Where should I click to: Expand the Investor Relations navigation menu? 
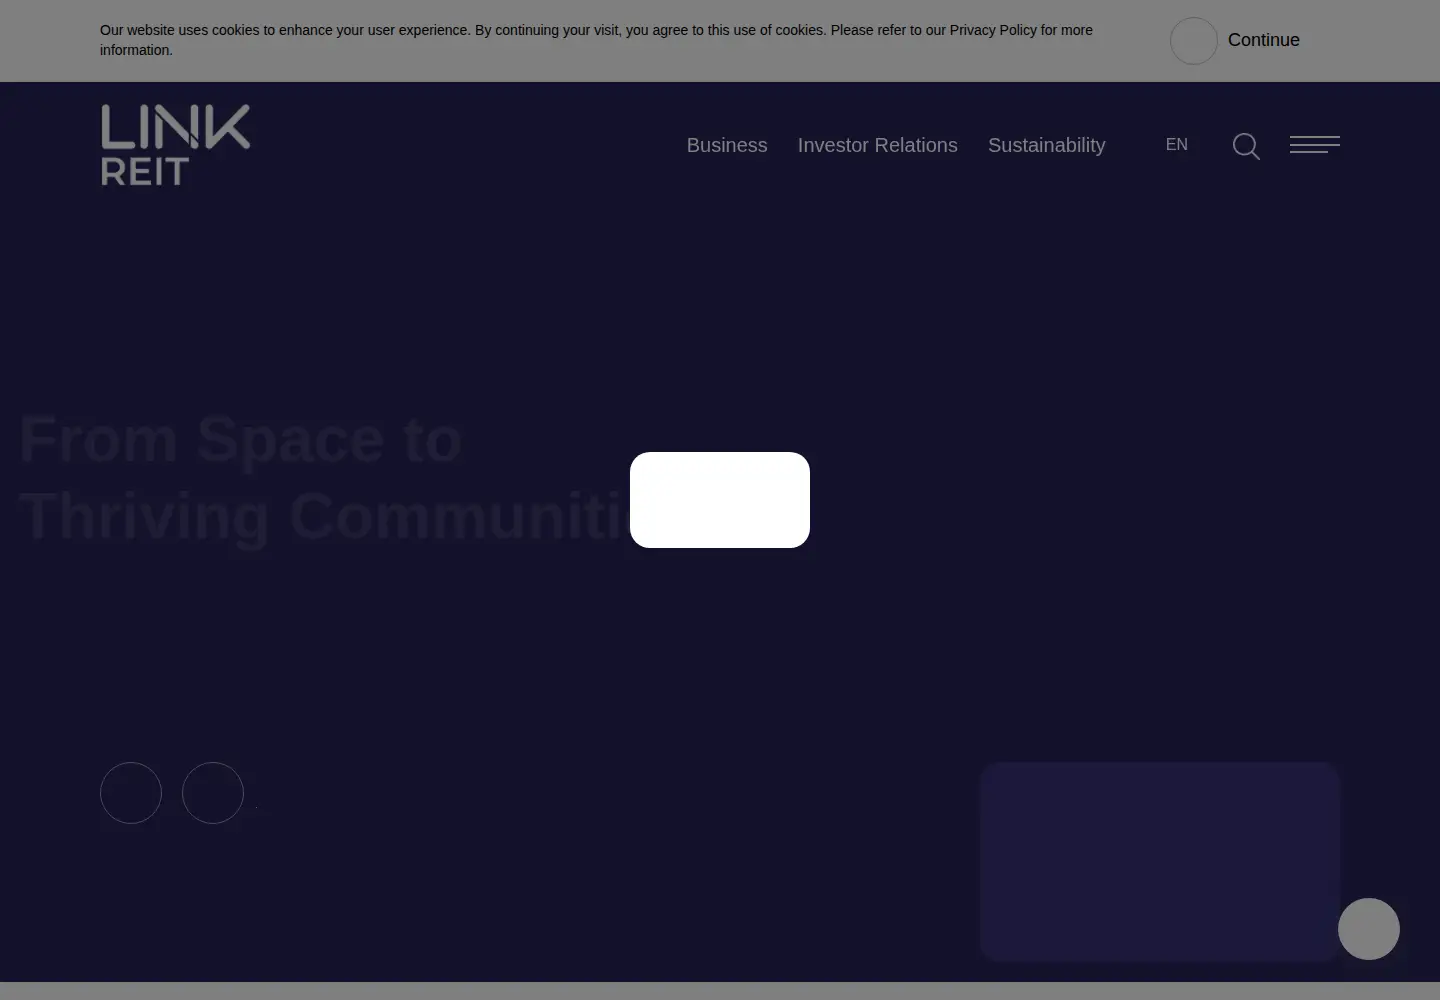pos(878,145)
